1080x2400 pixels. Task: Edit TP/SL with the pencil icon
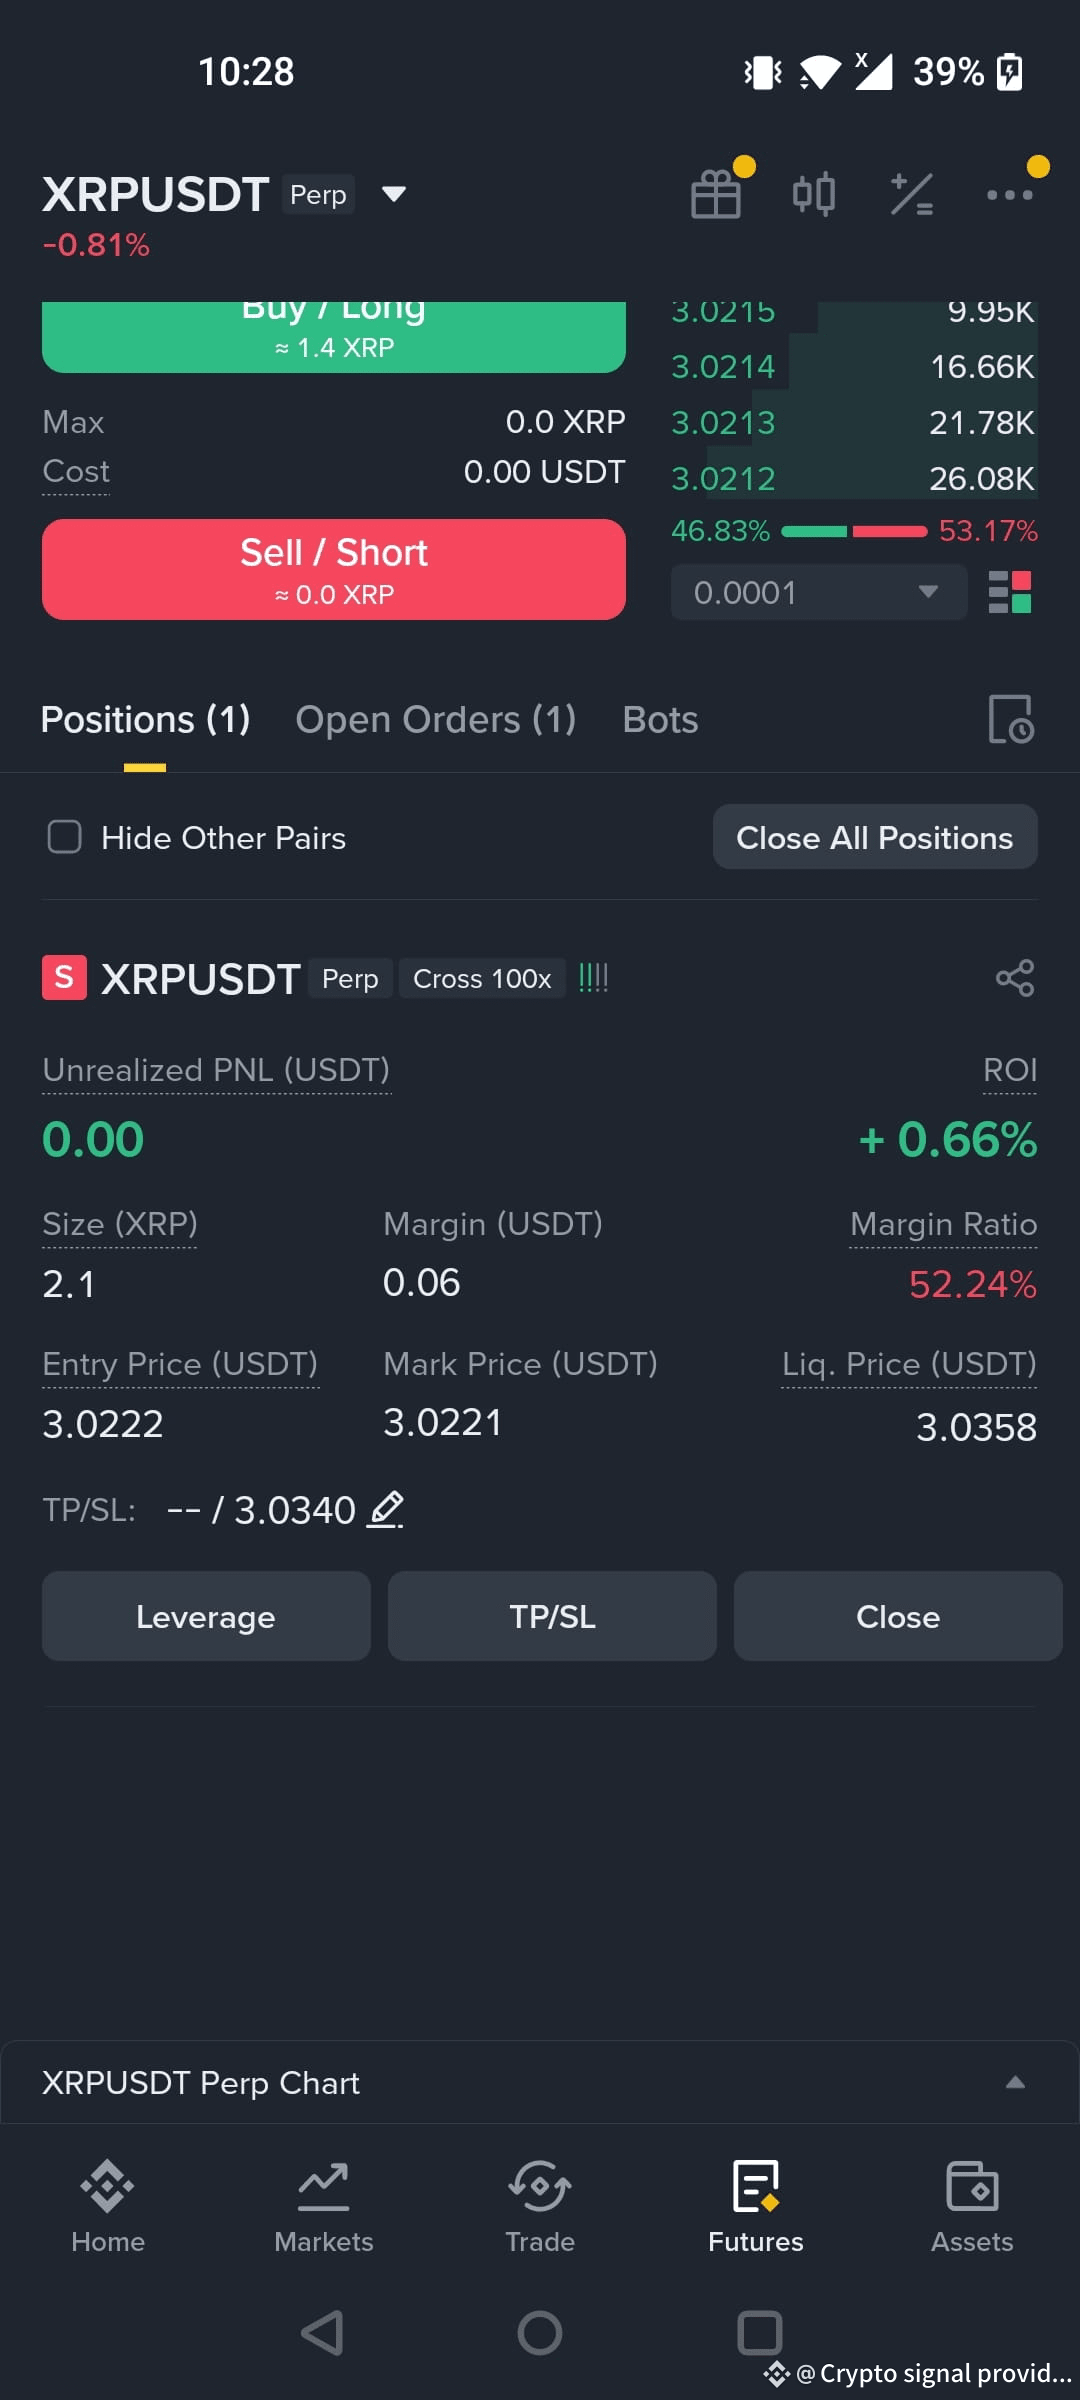point(386,1509)
